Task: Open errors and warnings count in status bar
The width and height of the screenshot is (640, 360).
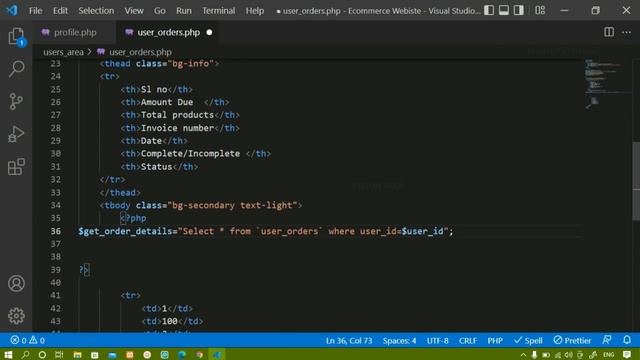Action: [x=27, y=340]
